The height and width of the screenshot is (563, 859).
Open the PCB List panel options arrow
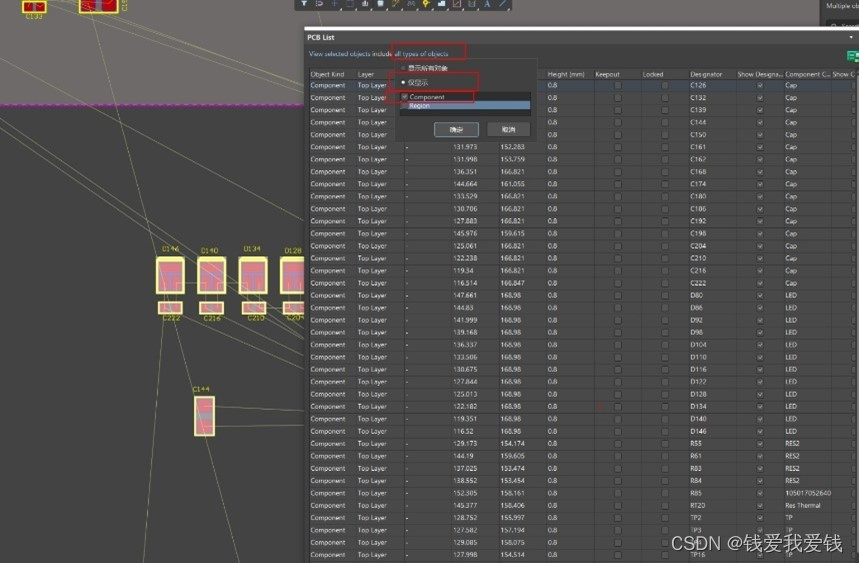click(x=851, y=37)
